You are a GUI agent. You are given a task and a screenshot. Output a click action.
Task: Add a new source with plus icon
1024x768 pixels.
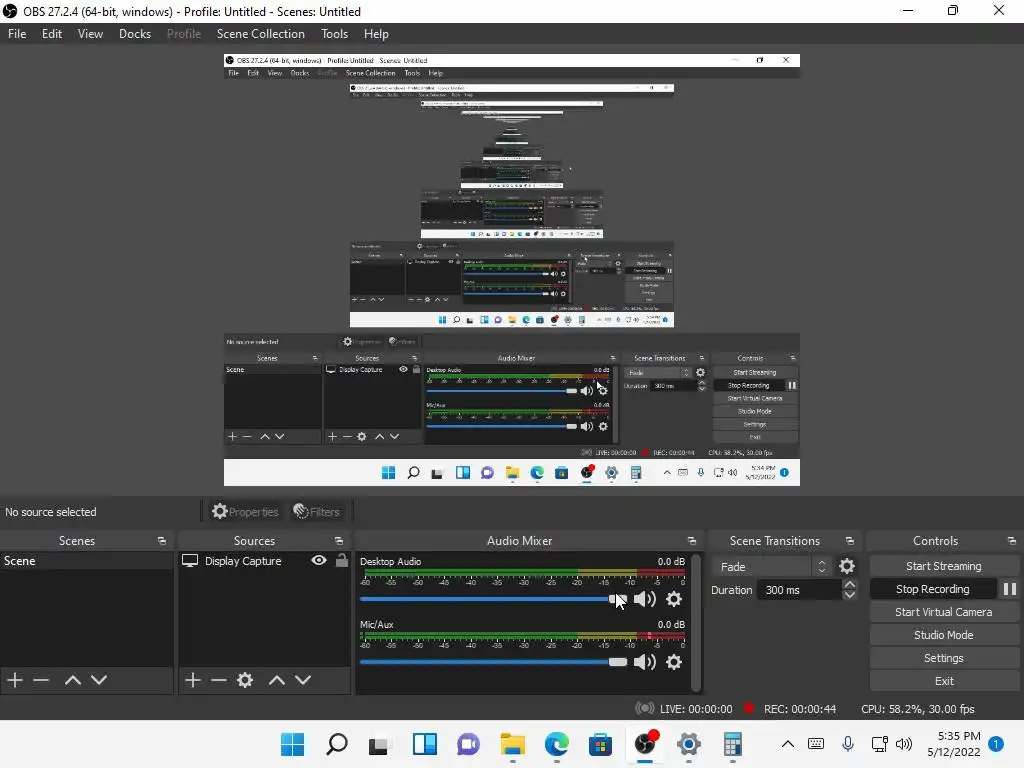point(193,680)
